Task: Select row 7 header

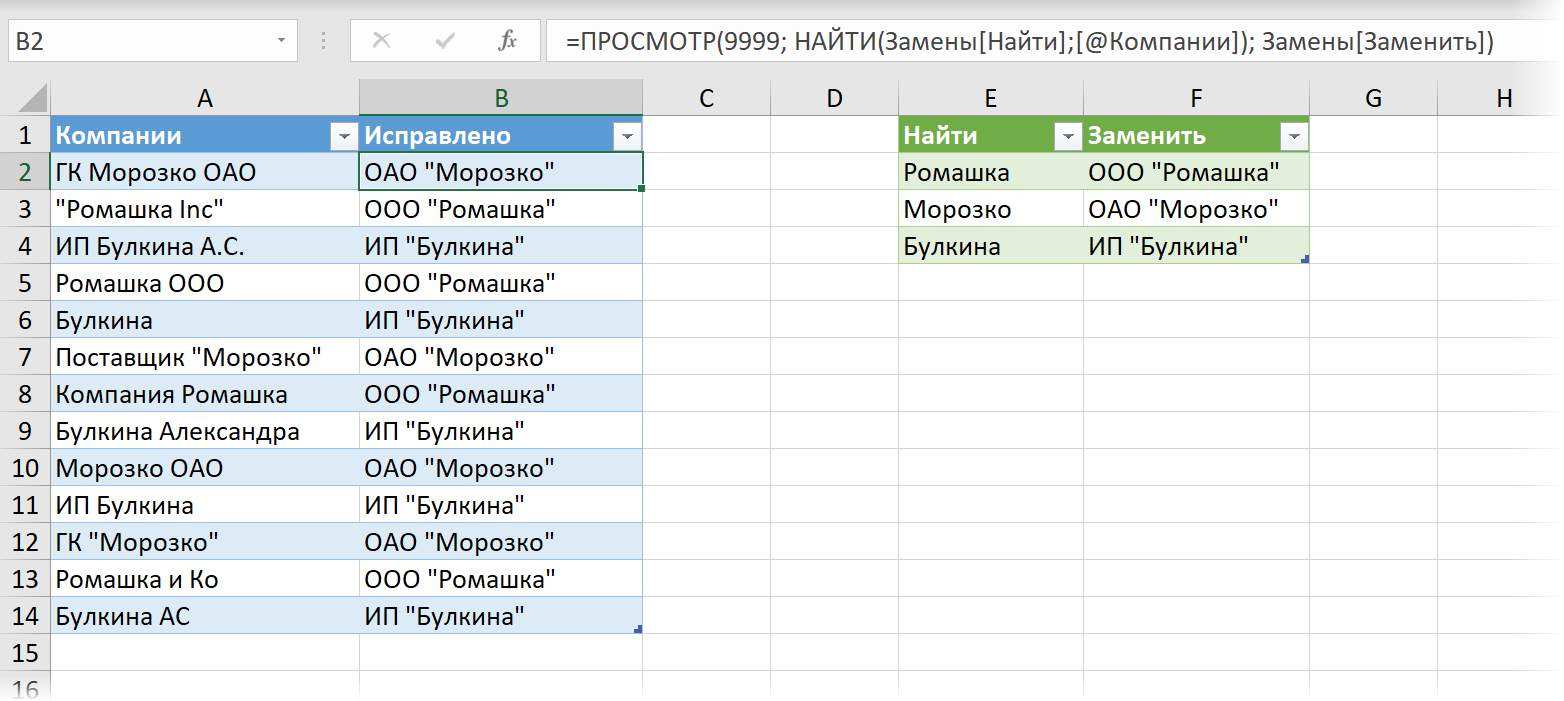Action: [25, 357]
